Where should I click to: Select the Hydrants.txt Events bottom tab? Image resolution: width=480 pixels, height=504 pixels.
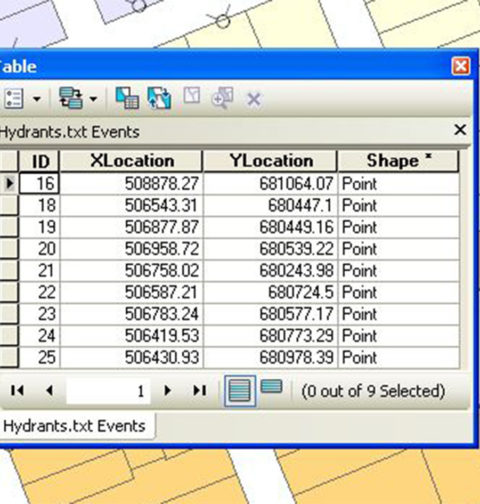coord(74,426)
